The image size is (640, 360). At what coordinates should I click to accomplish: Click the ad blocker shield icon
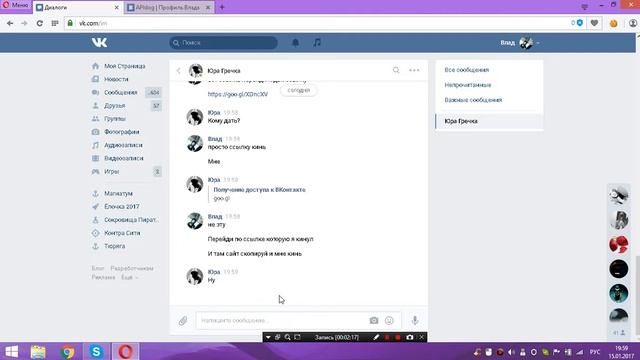pyautogui.click(x=580, y=23)
